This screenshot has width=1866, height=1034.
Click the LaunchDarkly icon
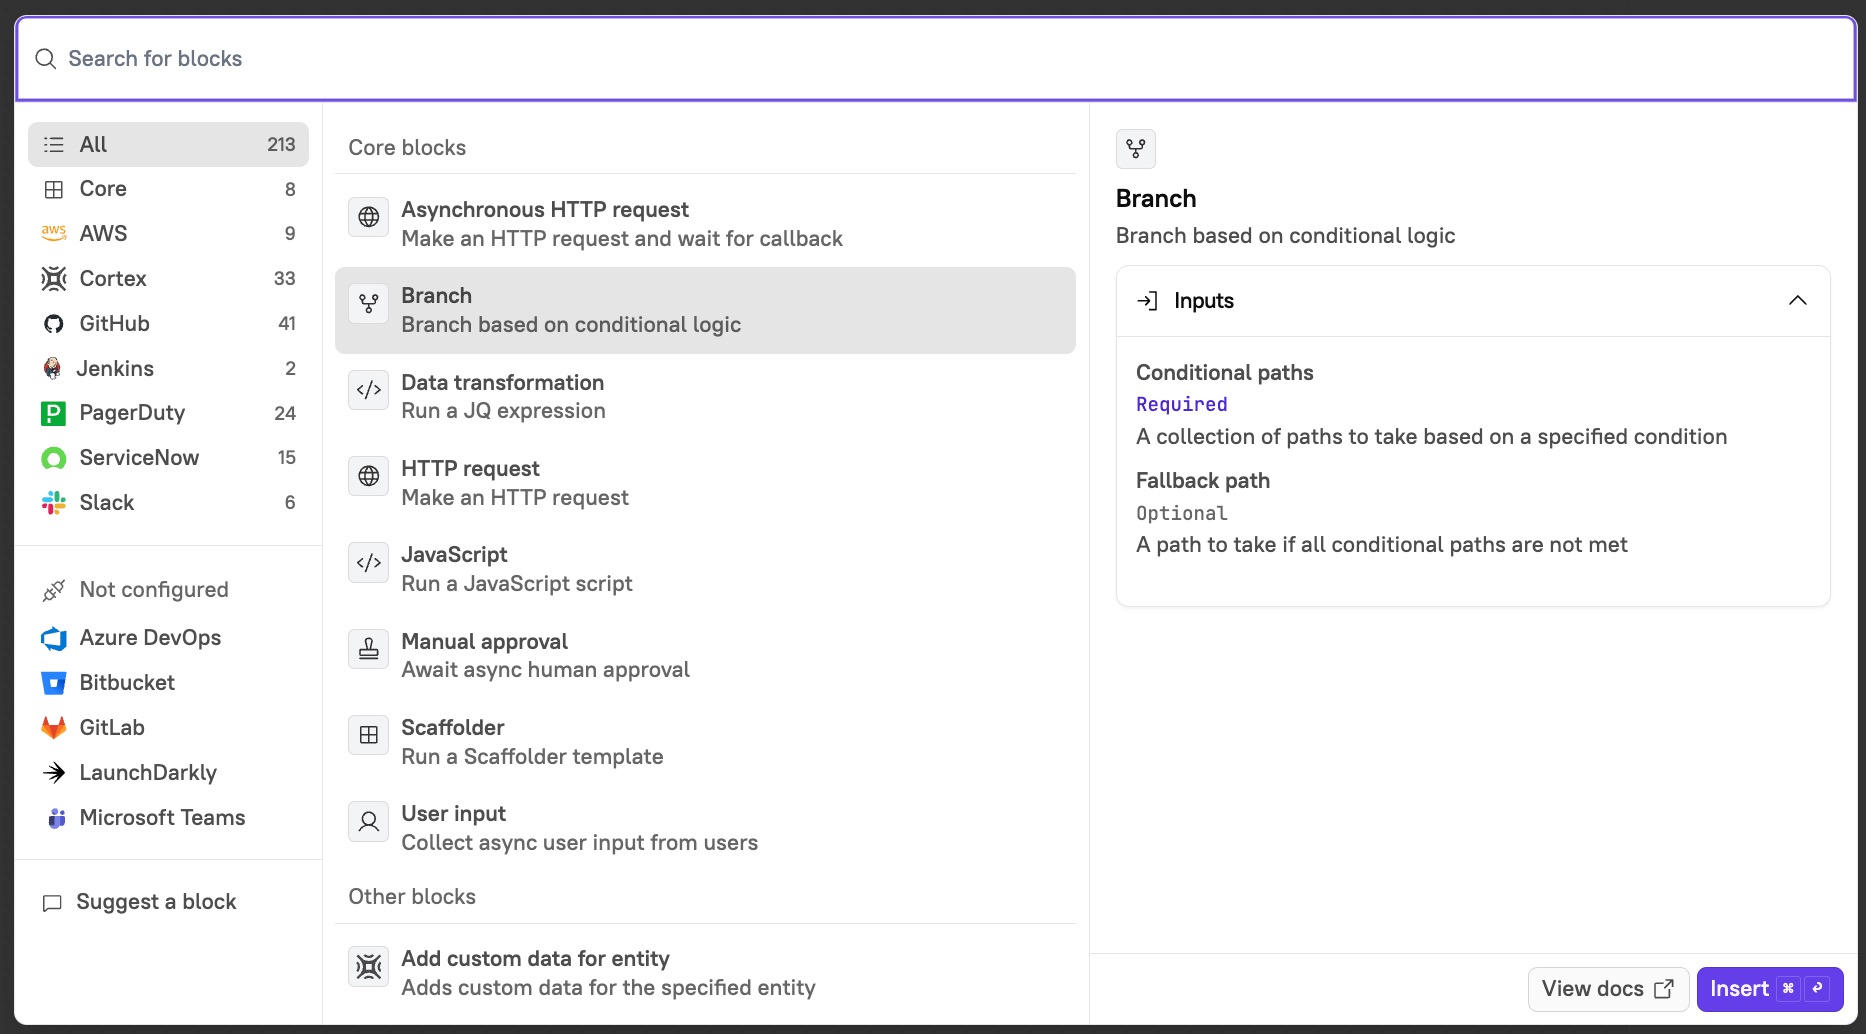(x=53, y=772)
